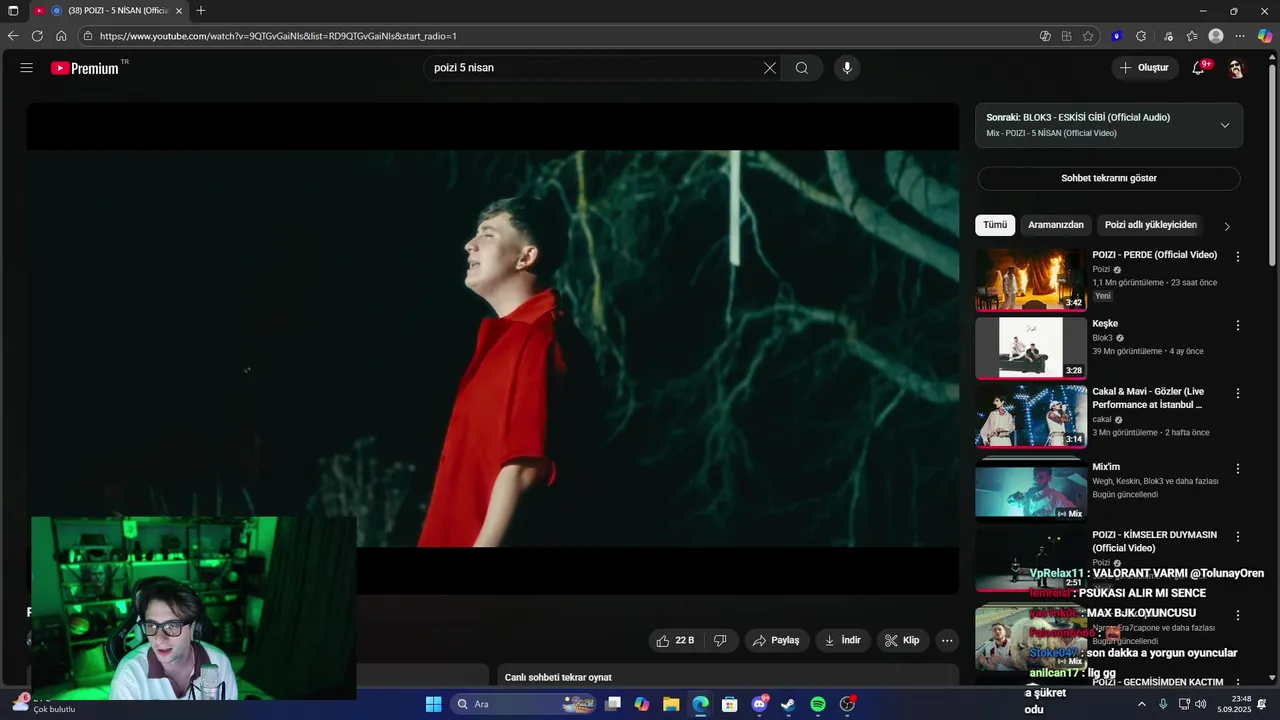Dislike the video with thumbs down
Screen dimensions: 1280x720
pos(720,640)
